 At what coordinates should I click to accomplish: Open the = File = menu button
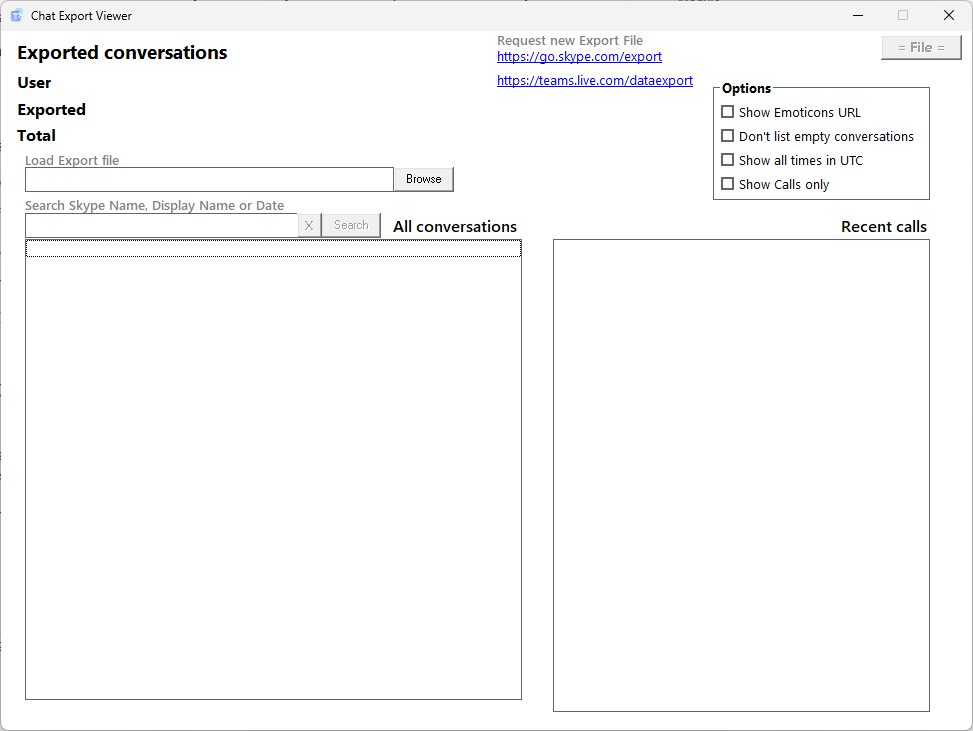[921, 48]
